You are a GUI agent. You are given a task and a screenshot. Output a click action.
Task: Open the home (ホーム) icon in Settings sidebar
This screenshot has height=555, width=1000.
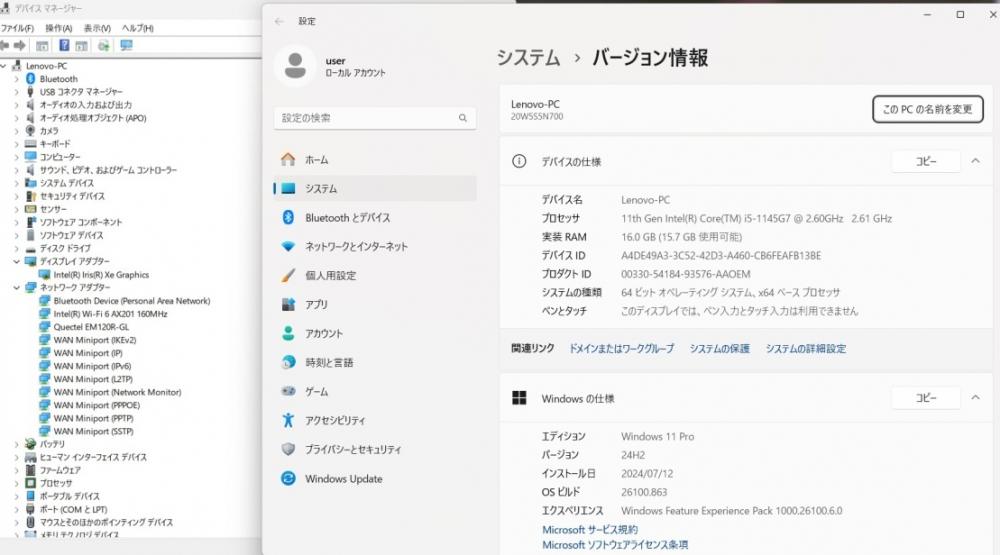(x=288, y=159)
